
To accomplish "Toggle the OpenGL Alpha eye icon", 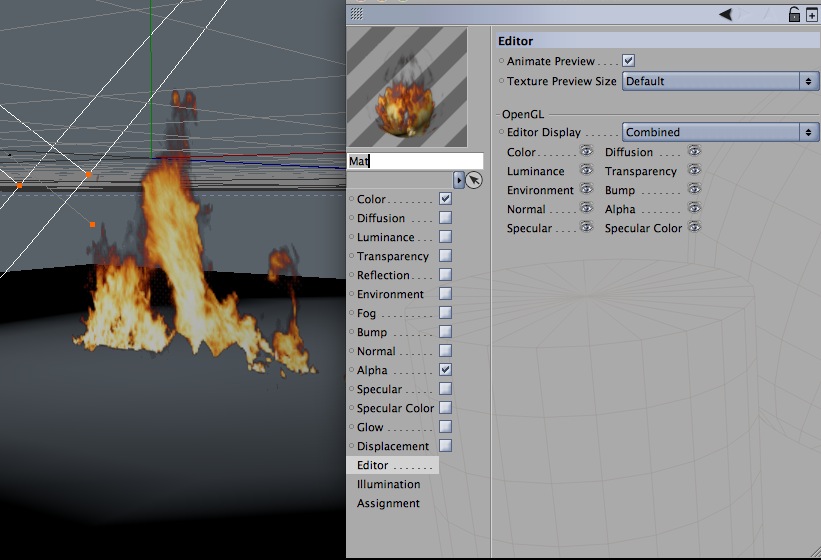I will tap(694, 208).
